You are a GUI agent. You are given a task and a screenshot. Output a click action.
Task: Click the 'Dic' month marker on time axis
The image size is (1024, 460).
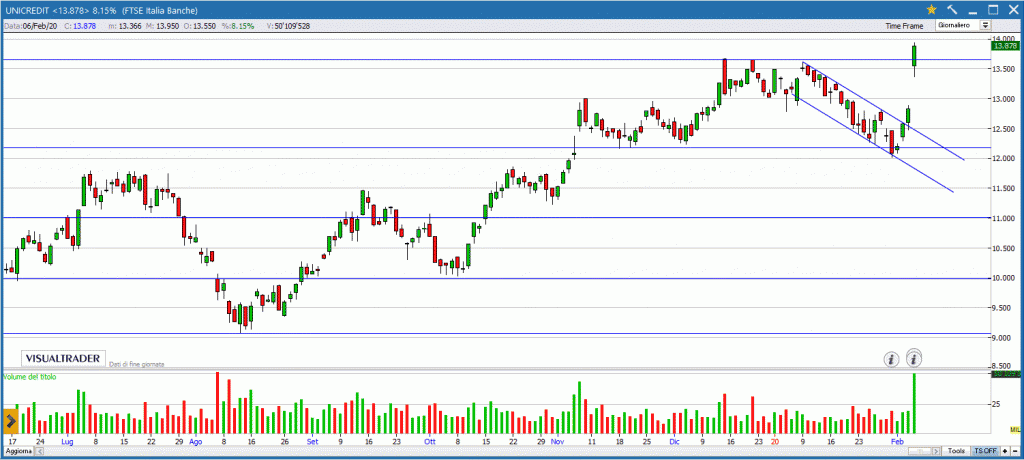click(674, 442)
